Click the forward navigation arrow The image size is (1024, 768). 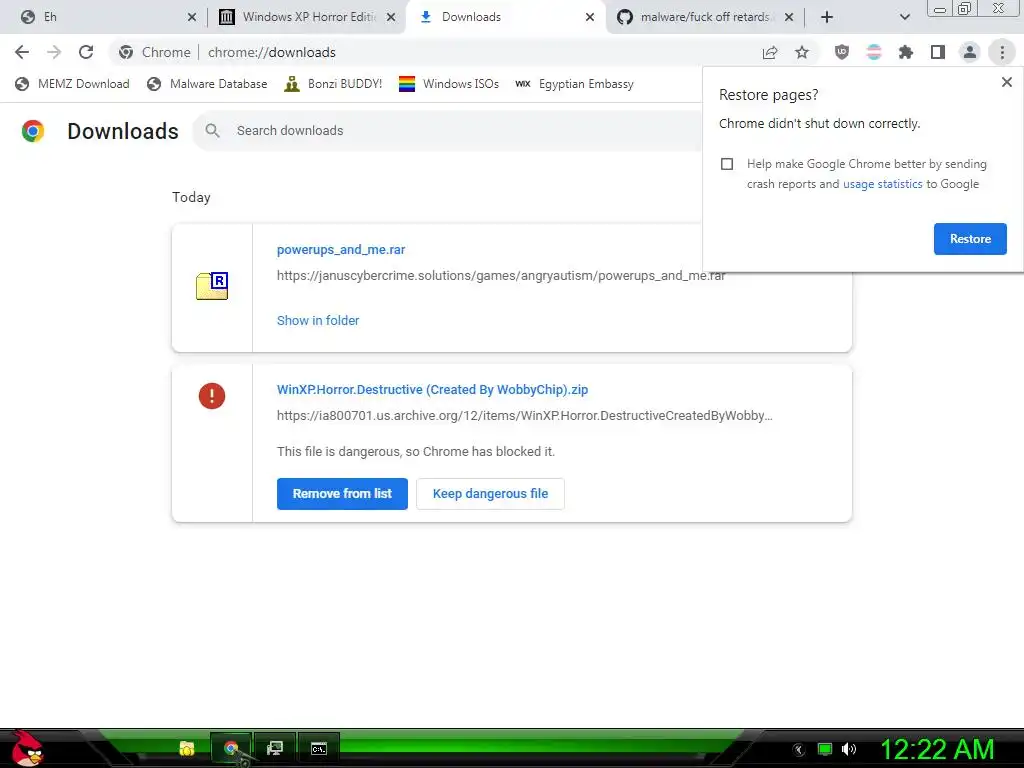pyautogui.click(x=54, y=52)
